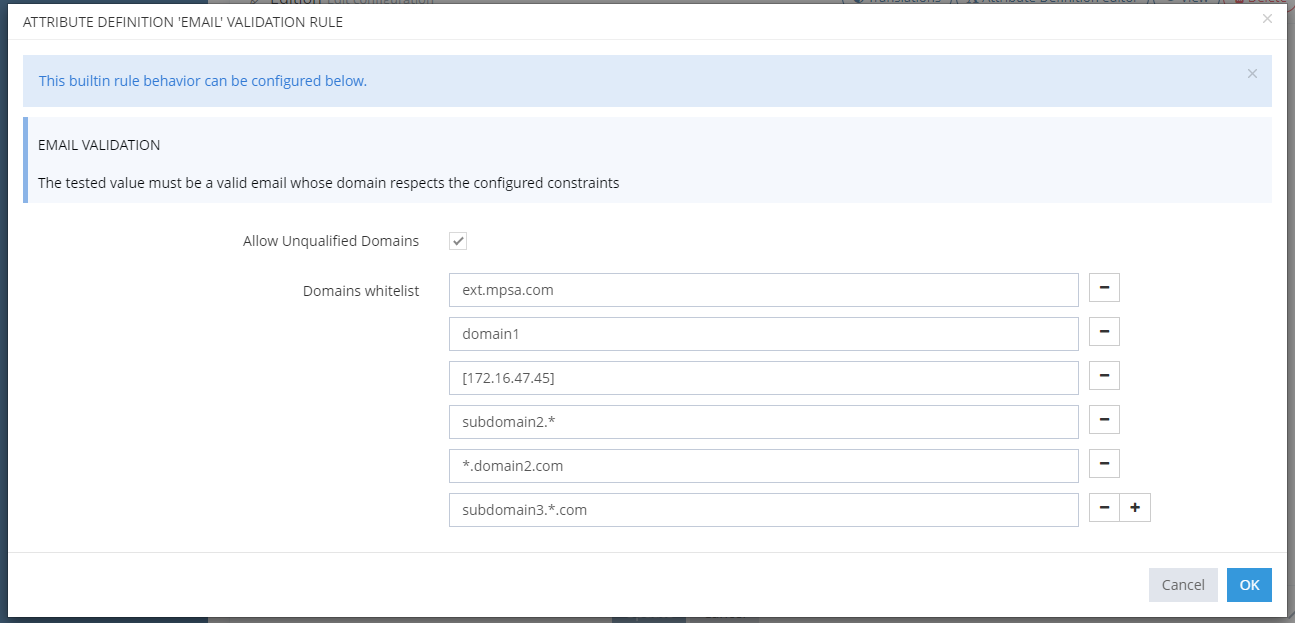Click the Allow Unqualified Domains label
The width and height of the screenshot is (1295, 623).
[x=331, y=241]
